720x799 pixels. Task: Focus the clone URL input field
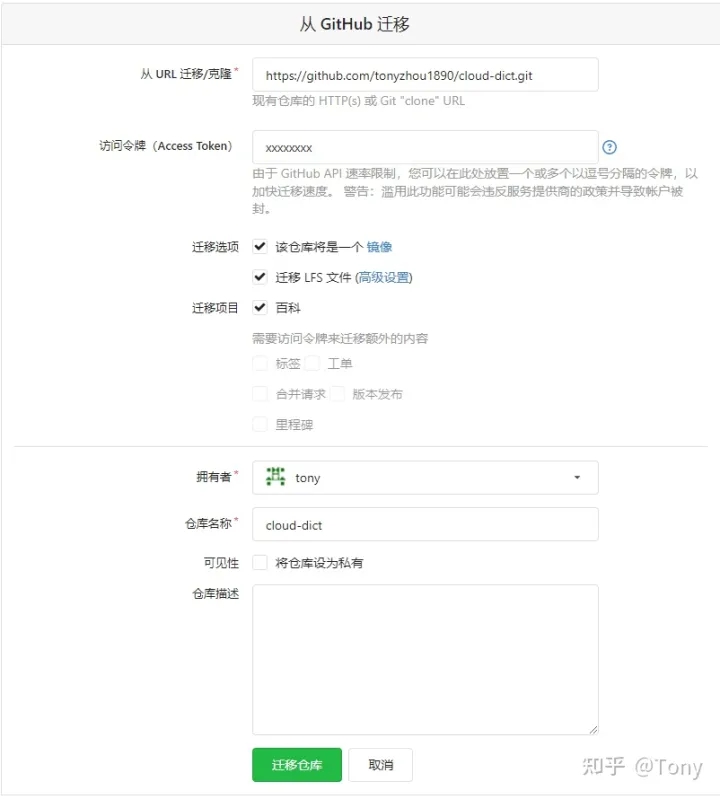coord(425,75)
